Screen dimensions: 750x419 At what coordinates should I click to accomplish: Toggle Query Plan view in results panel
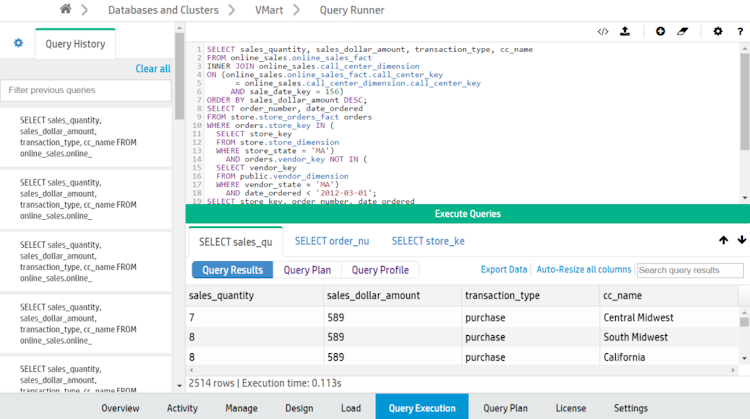307,270
